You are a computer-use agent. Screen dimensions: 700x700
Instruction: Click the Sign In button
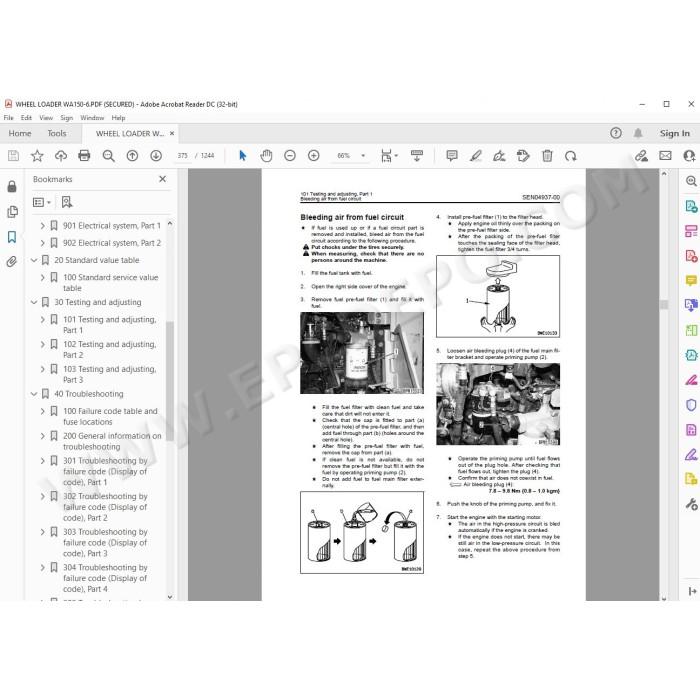click(x=675, y=133)
